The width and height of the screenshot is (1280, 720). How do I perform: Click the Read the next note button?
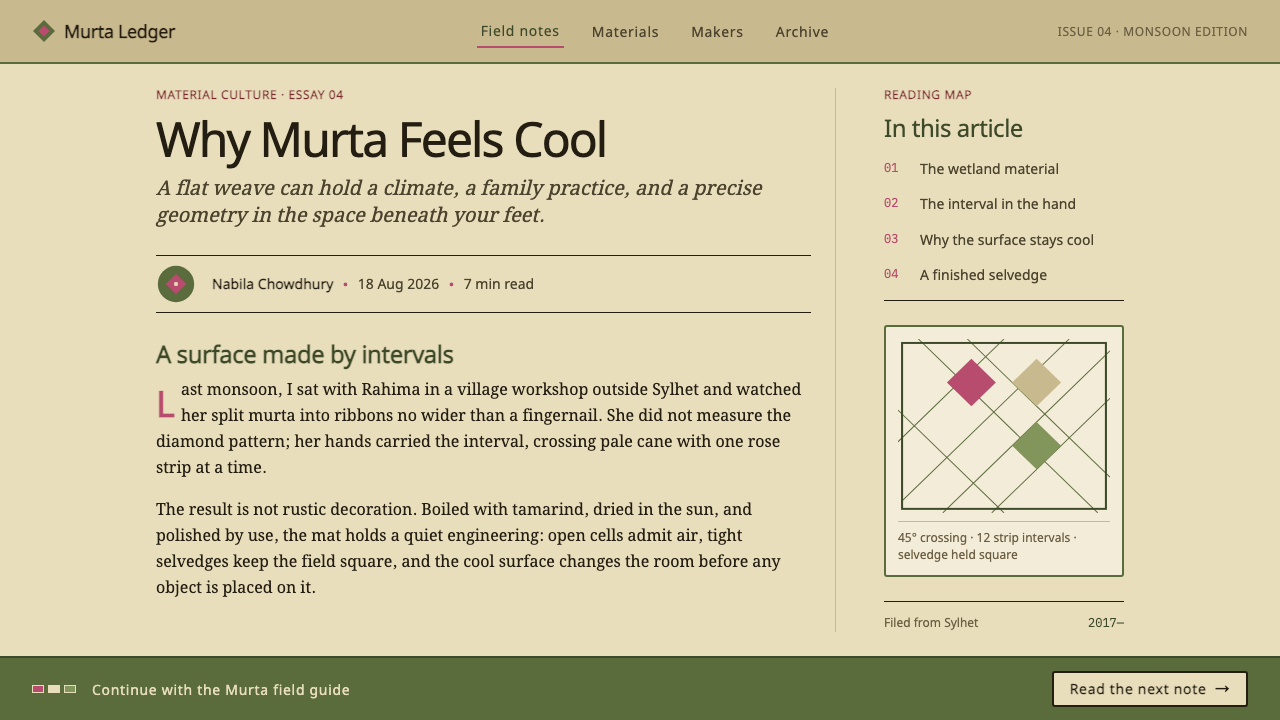tap(1150, 689)
